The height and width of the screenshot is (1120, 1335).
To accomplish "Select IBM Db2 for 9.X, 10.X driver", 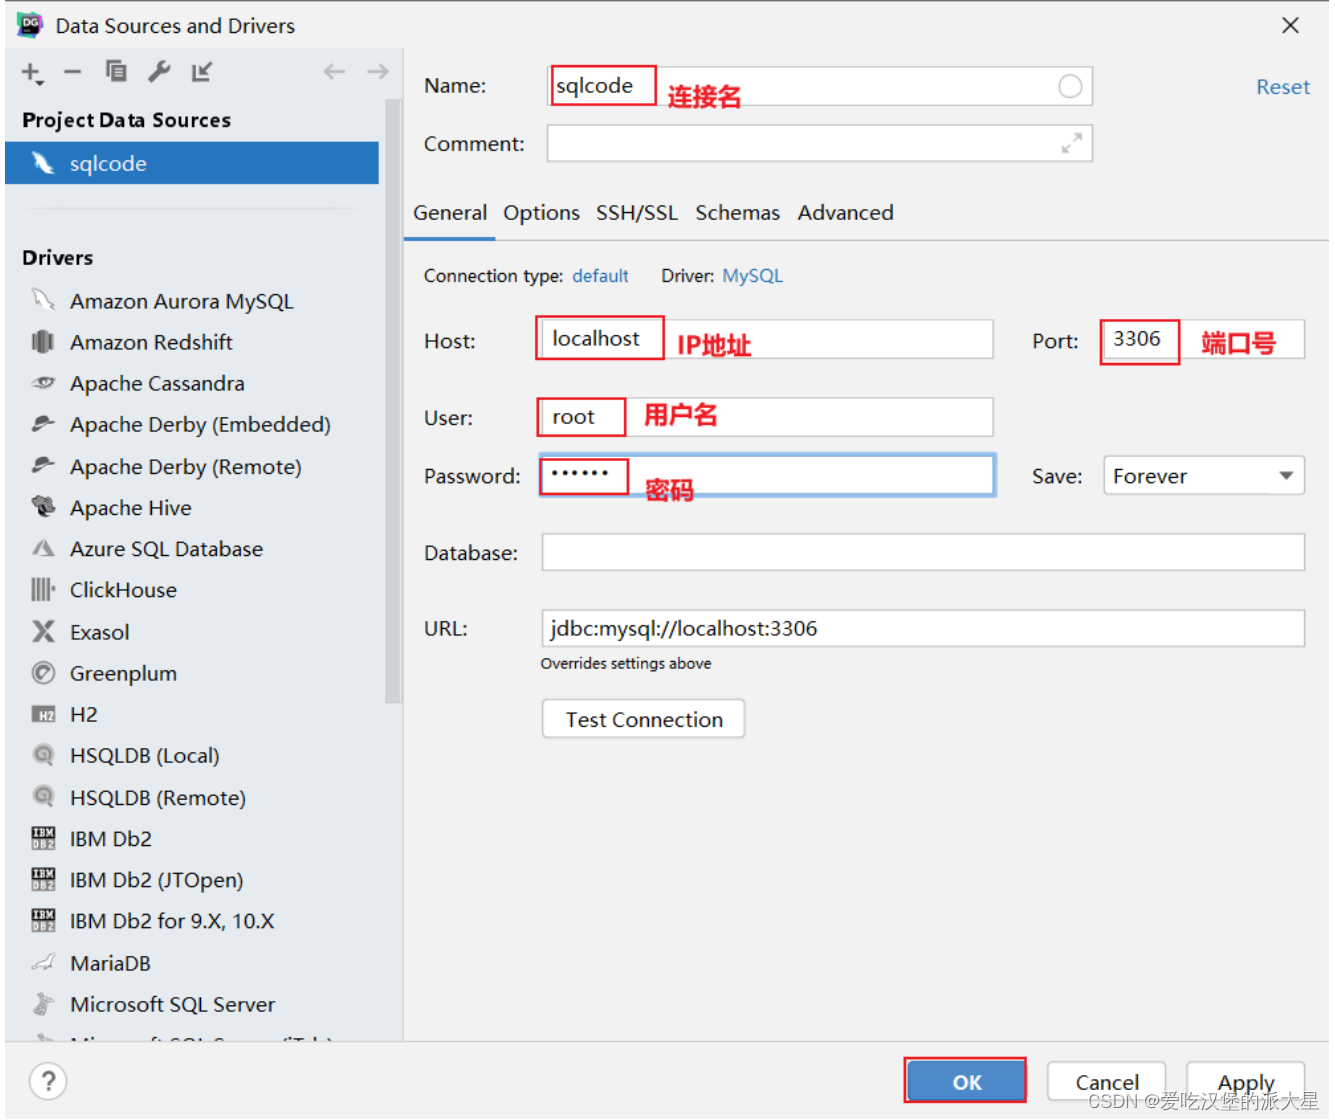I will [x=192, y=921].
